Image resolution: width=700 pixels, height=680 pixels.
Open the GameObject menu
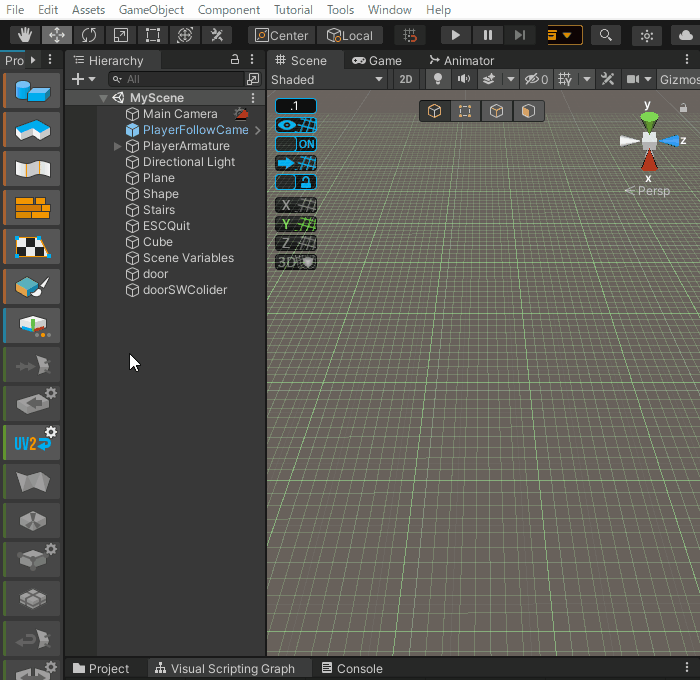point(151,10)
